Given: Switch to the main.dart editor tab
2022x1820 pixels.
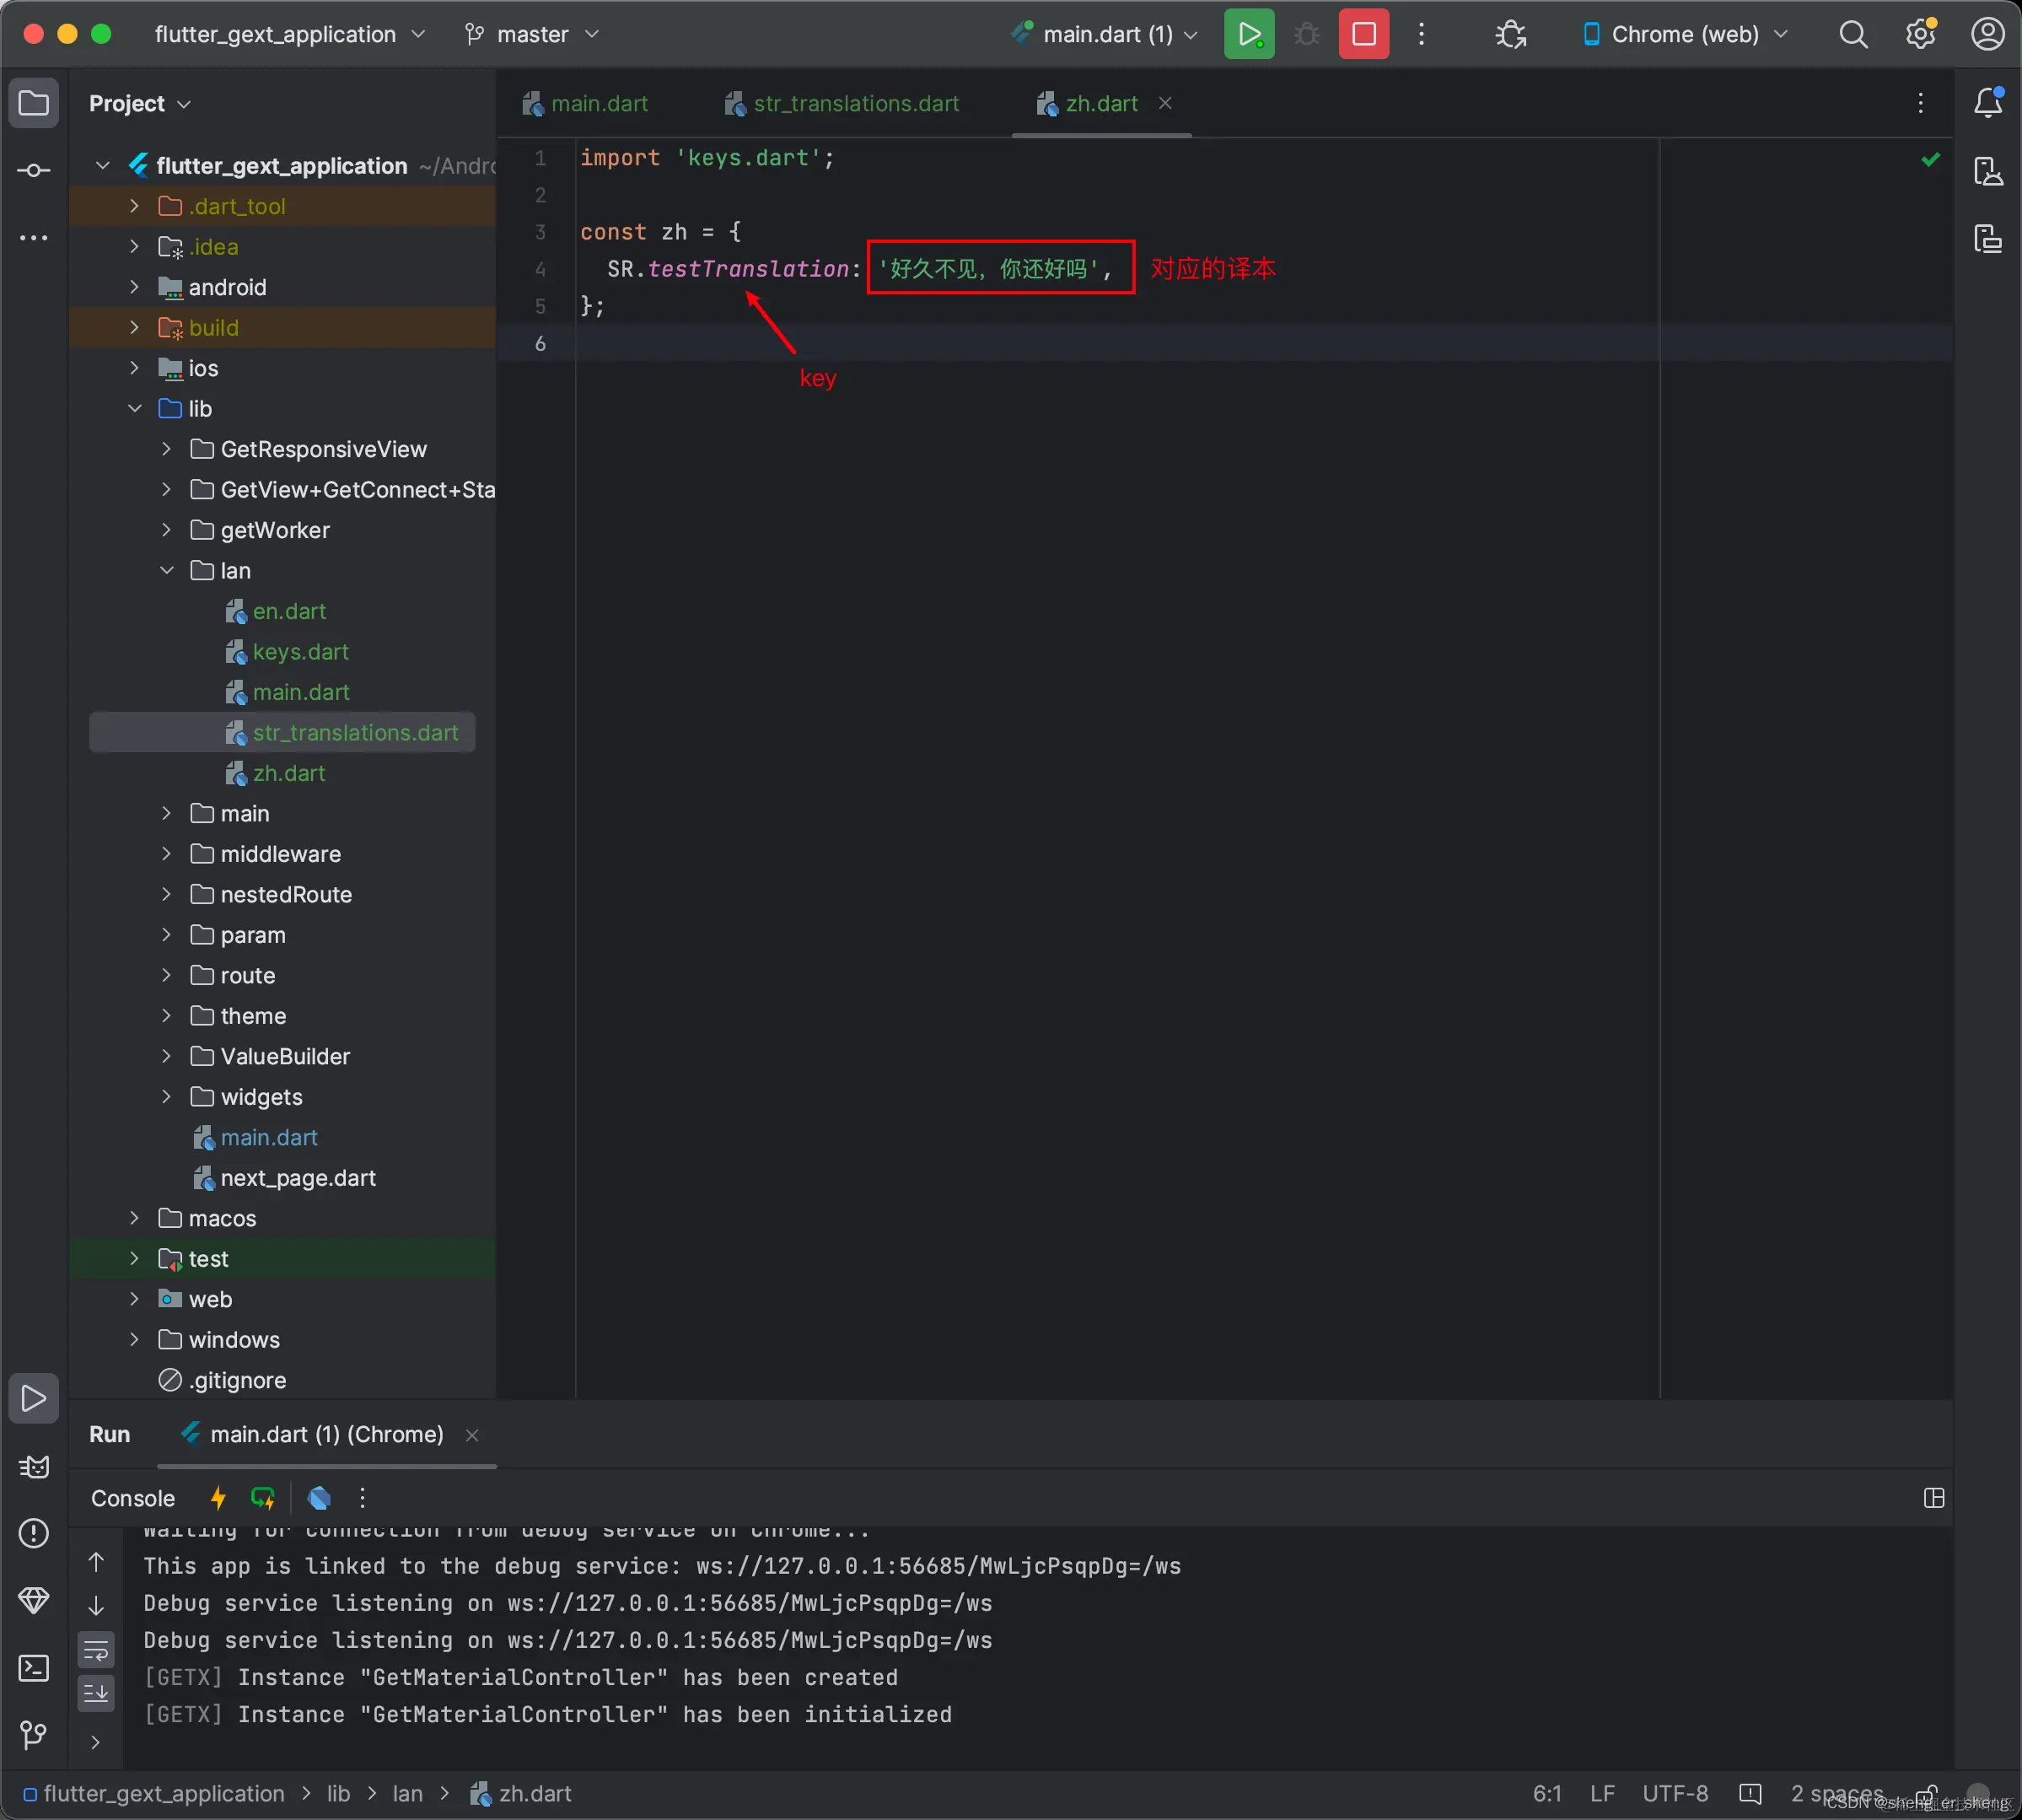Looking at the screenshot, I should coord(598,104).
